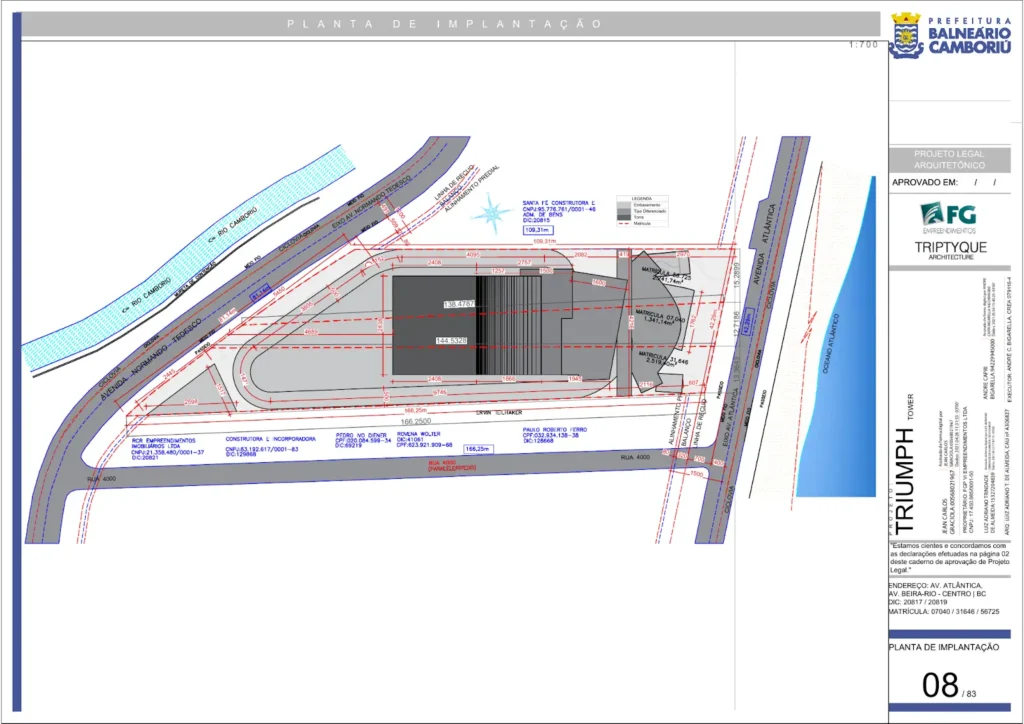The height and width of the screenshot is (724, 1024).
Task: Click the blue compass rose north indicator
Action: click(x=490, y=211)
